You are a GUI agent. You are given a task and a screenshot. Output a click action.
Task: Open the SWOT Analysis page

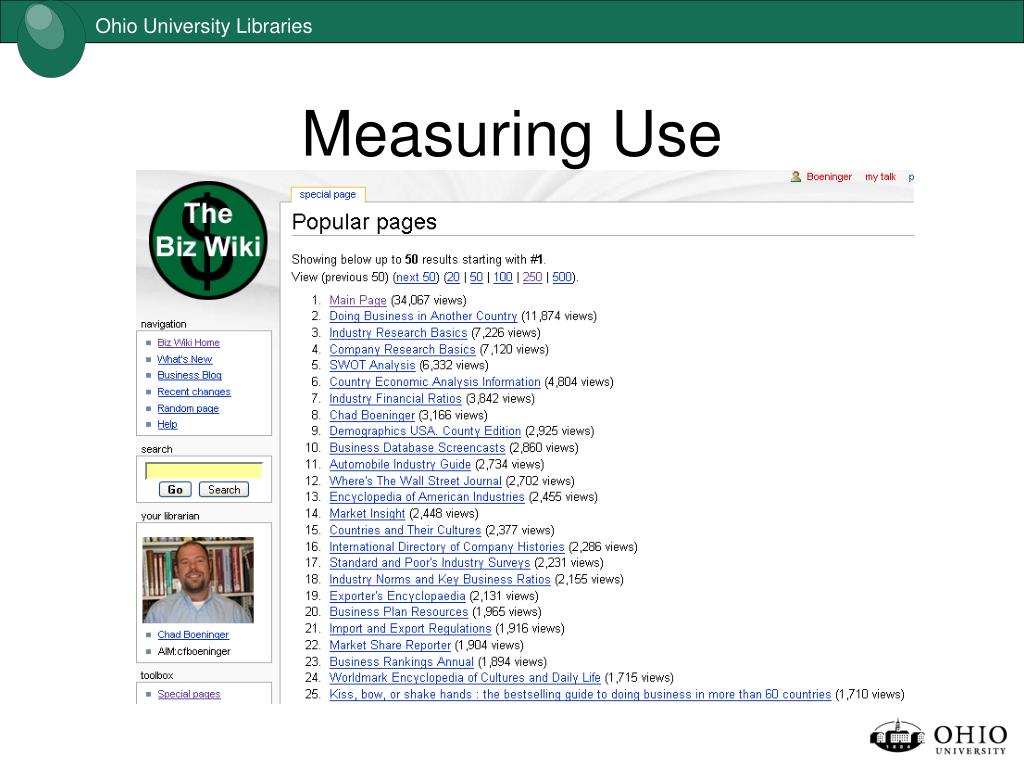coord(372,365)
